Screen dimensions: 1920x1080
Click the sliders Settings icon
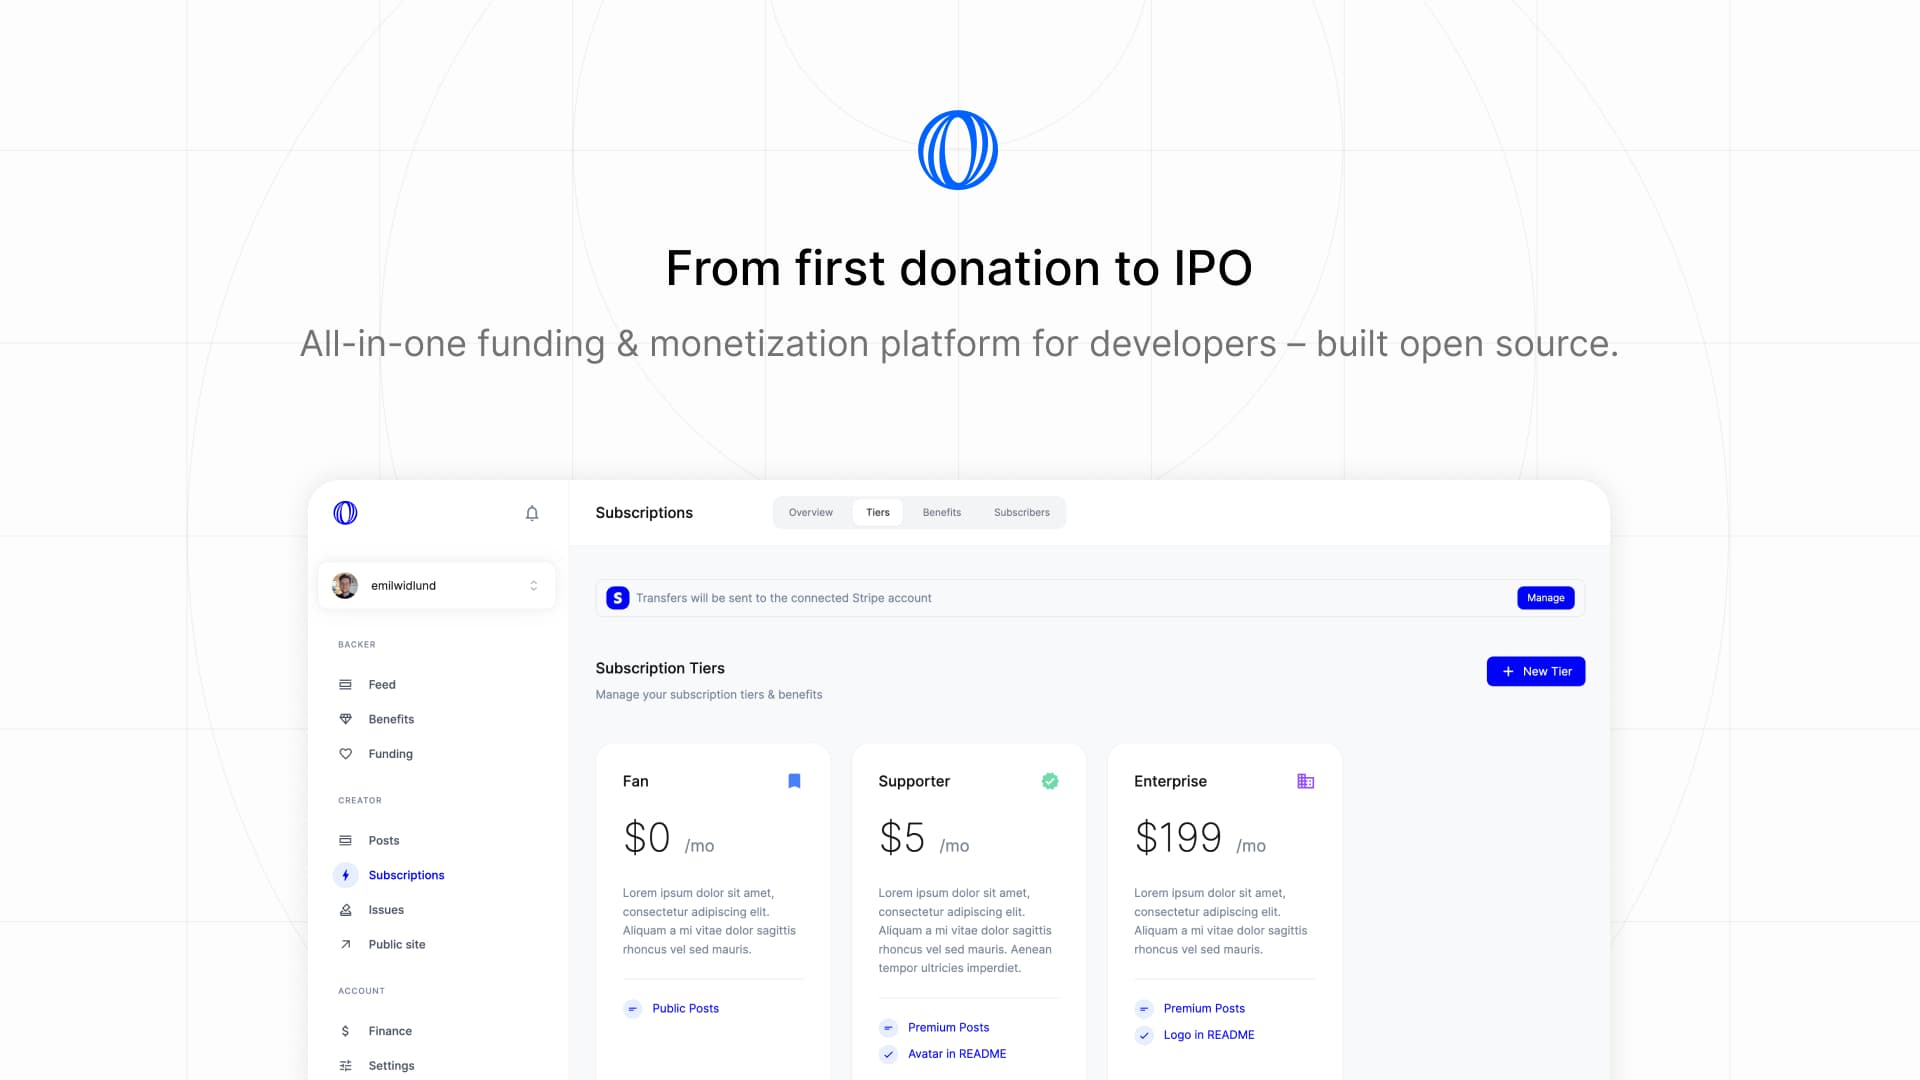pyautogui.click(x=345, y=1066)
